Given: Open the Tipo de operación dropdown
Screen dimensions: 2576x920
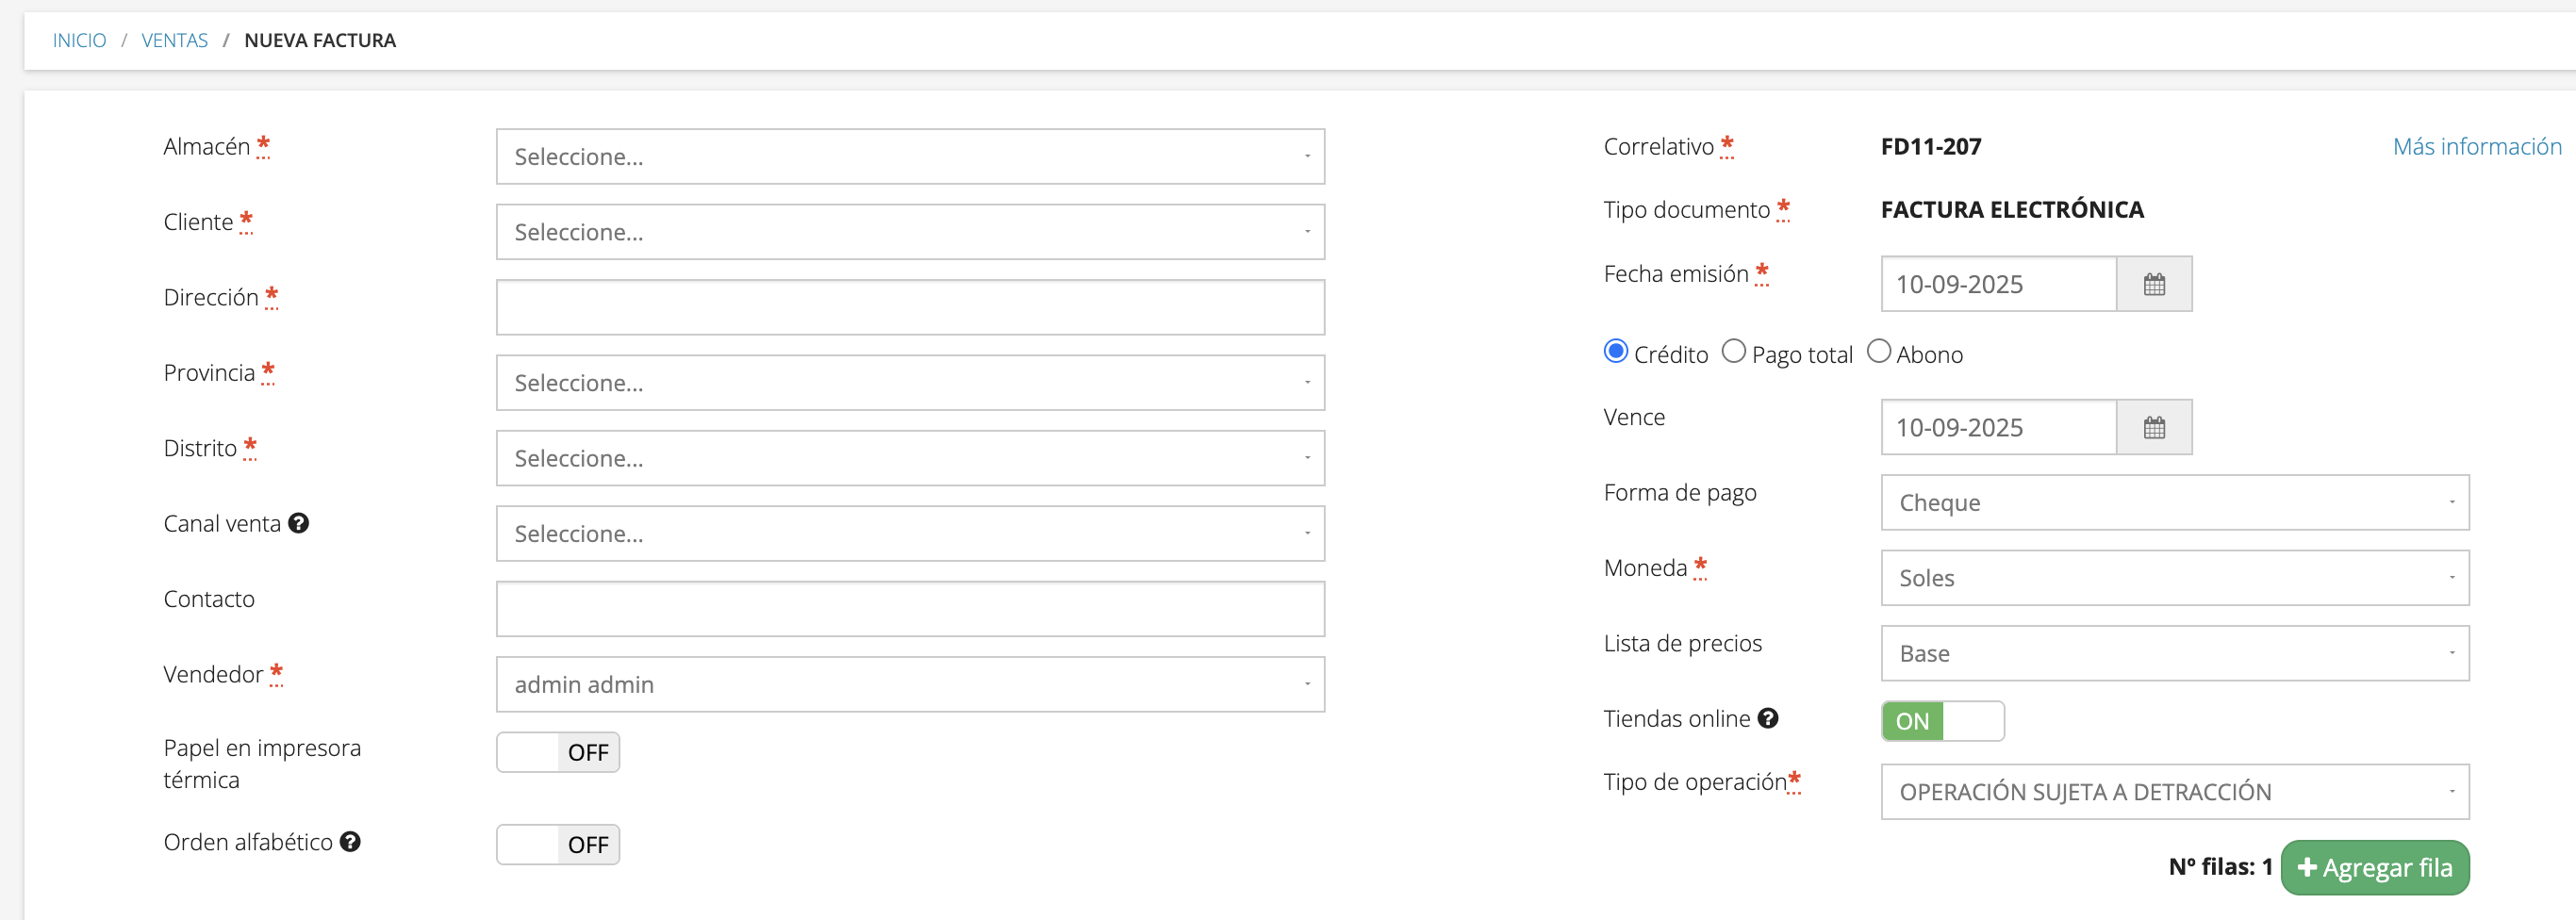Looking at the screenshot, I should tap(2175, 792).
